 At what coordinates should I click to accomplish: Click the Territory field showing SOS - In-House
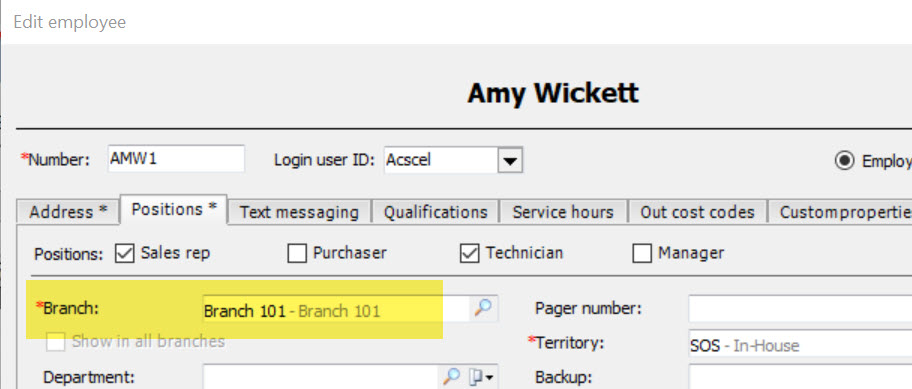coord(800,345)
